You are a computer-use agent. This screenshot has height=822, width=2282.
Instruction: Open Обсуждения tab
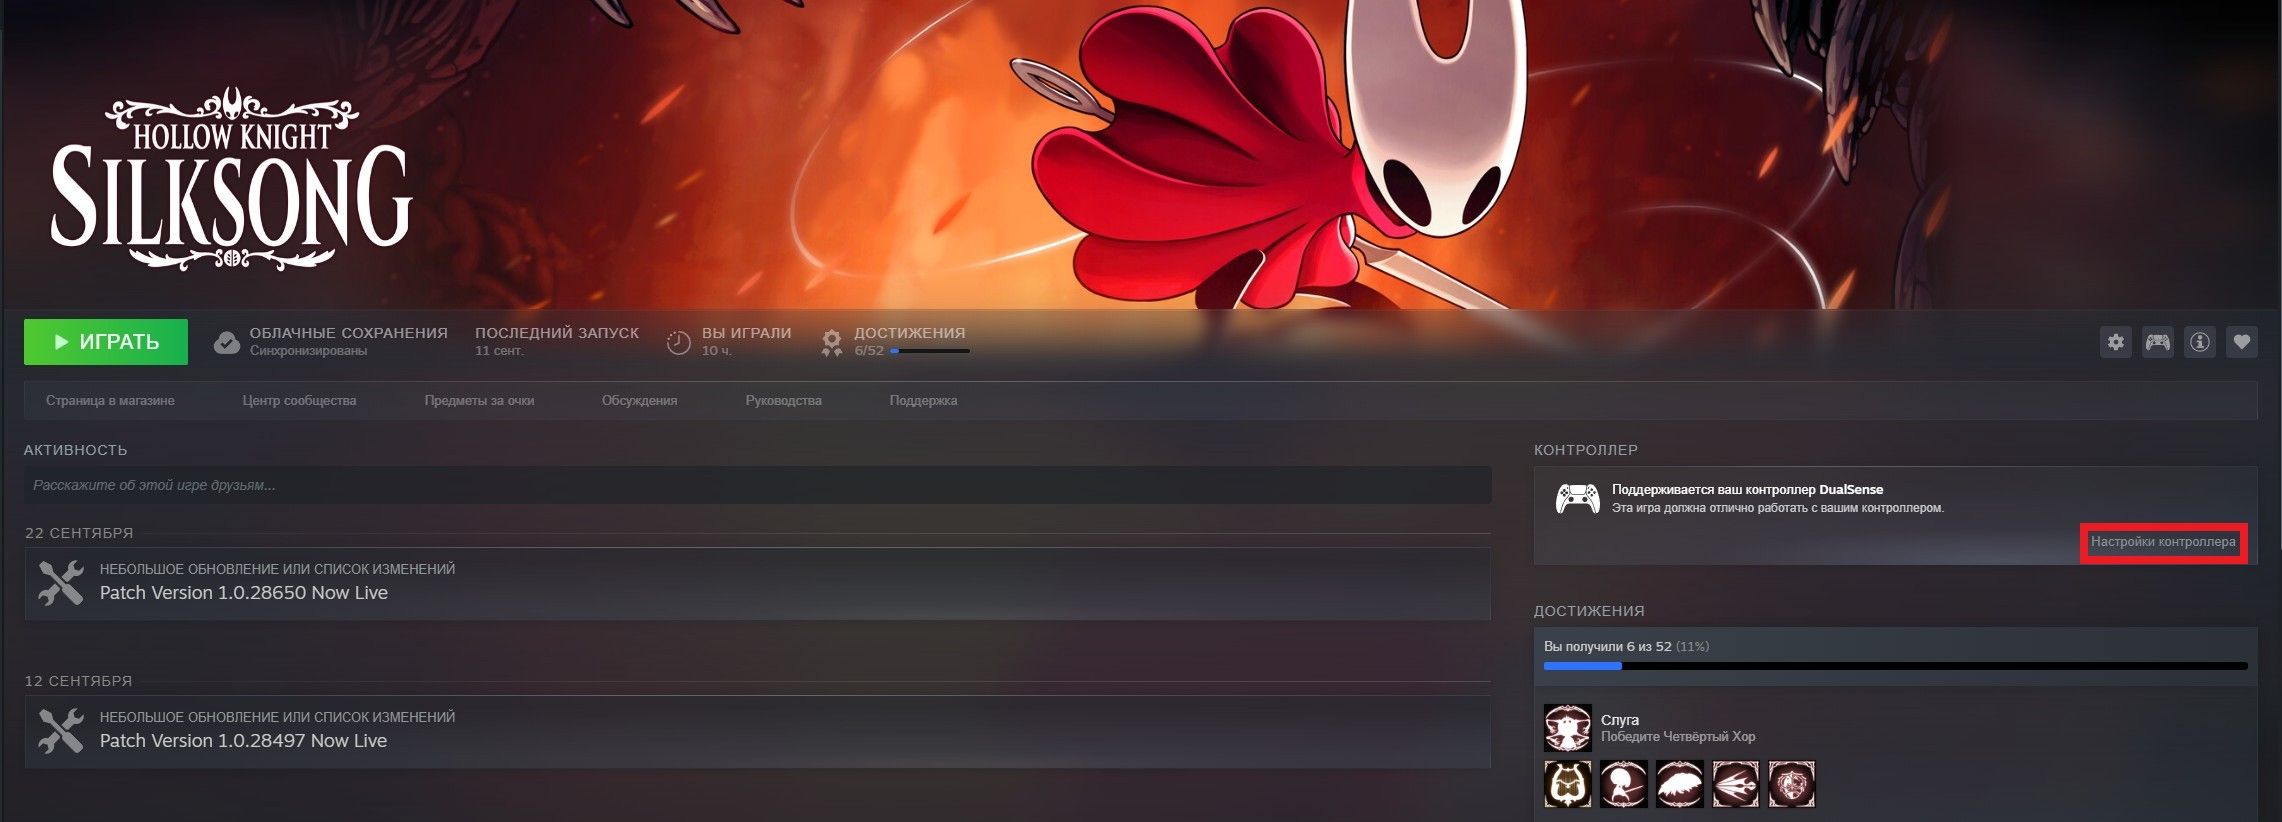(639, 401)
